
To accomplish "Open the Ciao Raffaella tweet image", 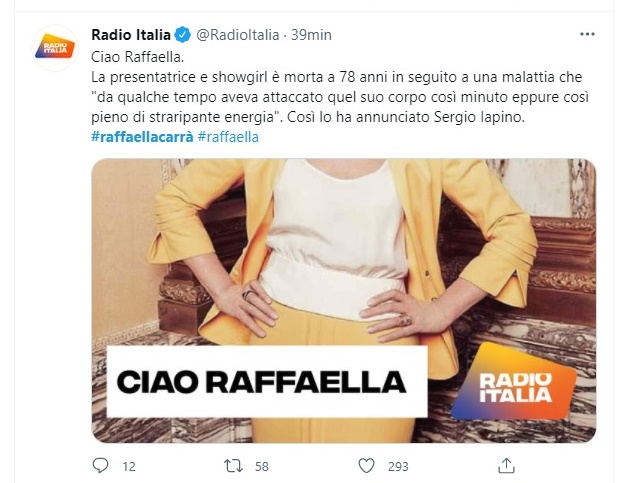I will [344, 301].
